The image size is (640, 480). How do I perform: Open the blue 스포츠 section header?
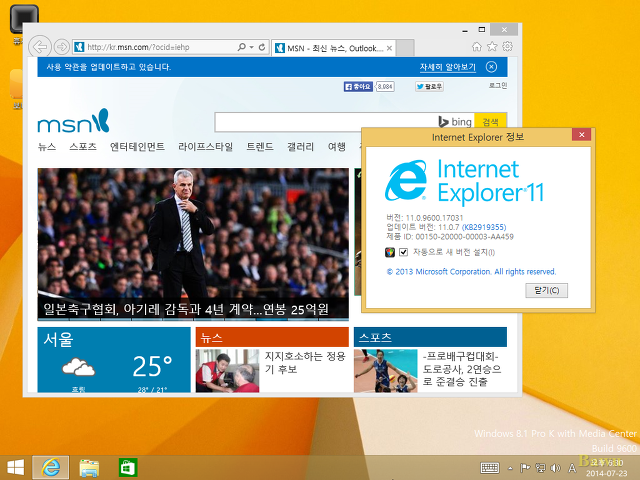[x=430, y=337]
